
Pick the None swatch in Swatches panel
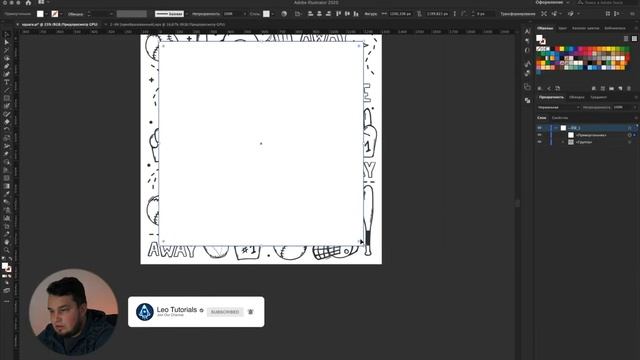(x=539, y=49)
